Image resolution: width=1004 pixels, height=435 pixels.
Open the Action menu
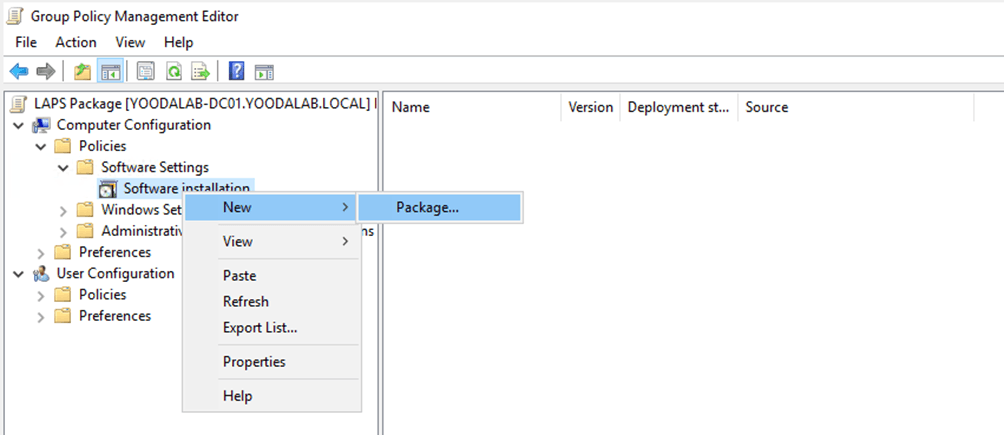click(x=76, y=42)
